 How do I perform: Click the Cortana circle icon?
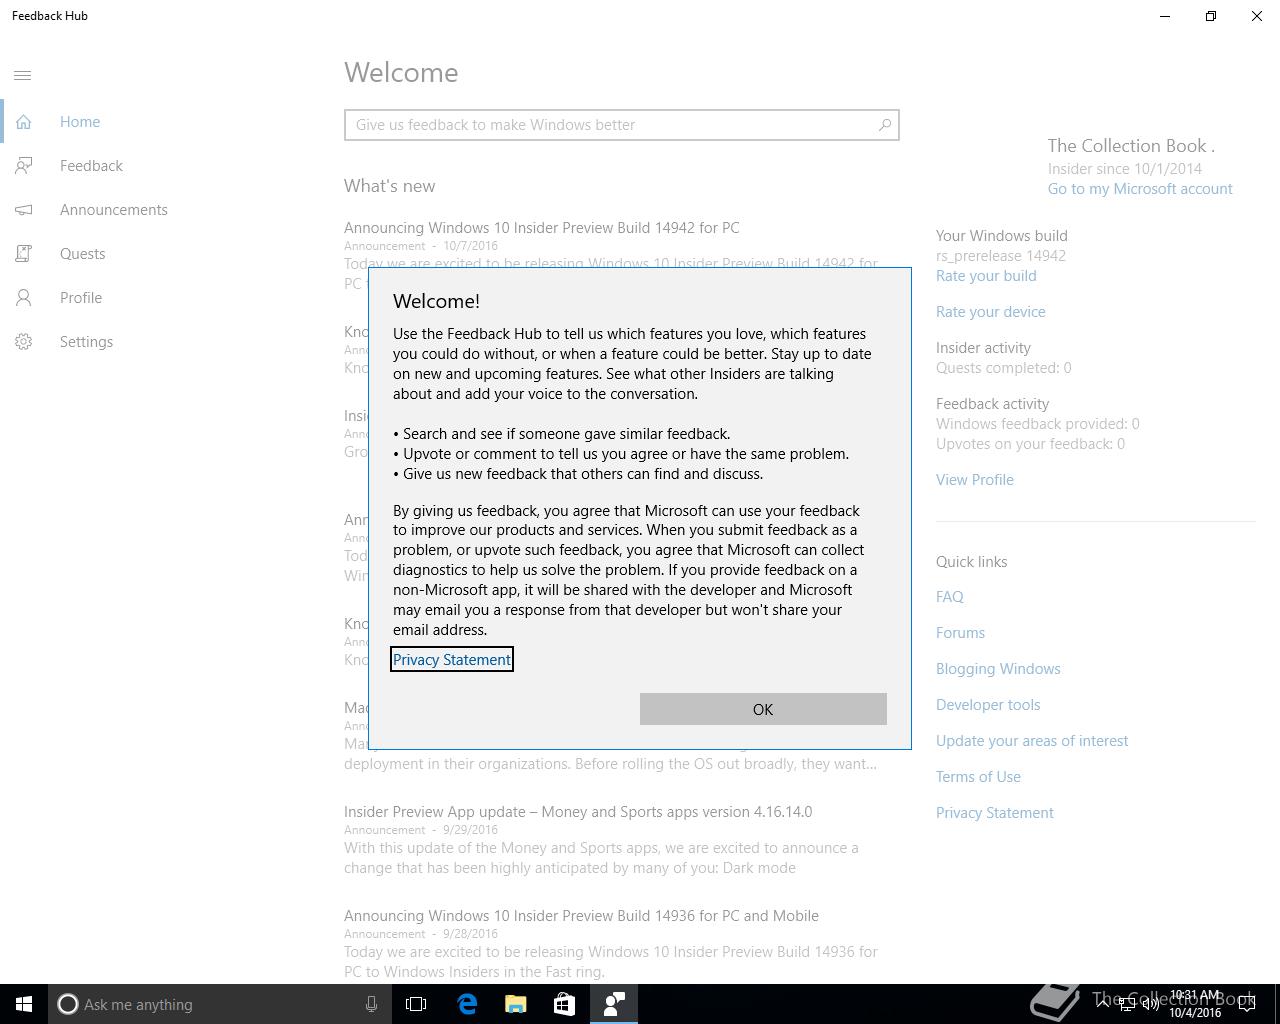67,1004
